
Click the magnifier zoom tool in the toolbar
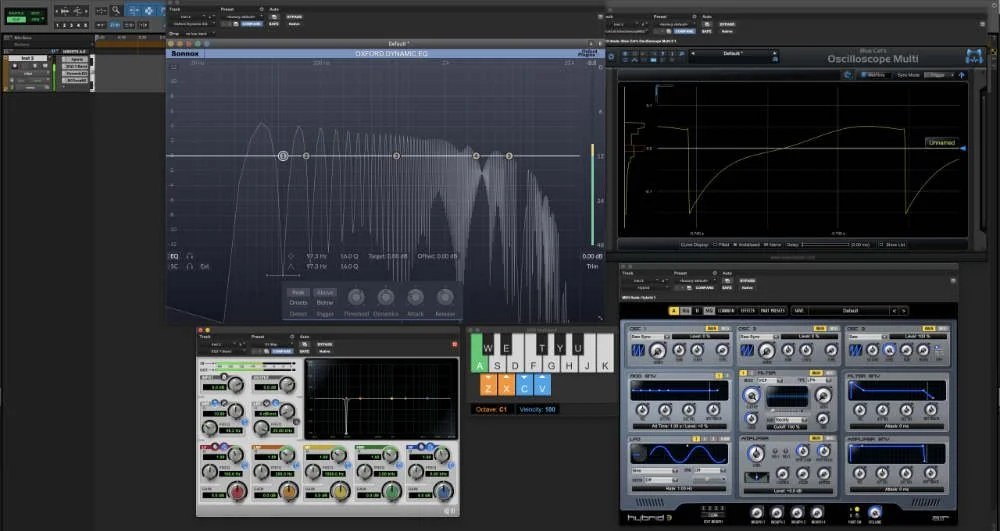pyautogui.click(x=115, y=10)
